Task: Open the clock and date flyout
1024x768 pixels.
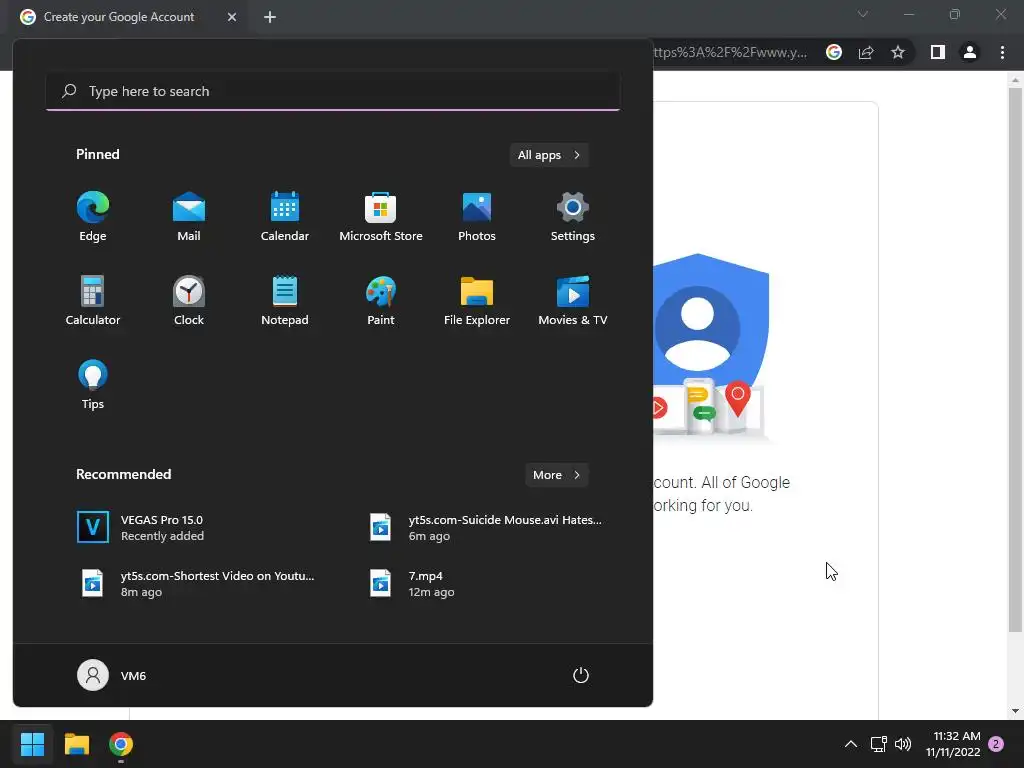Action: tap(953, 744)
